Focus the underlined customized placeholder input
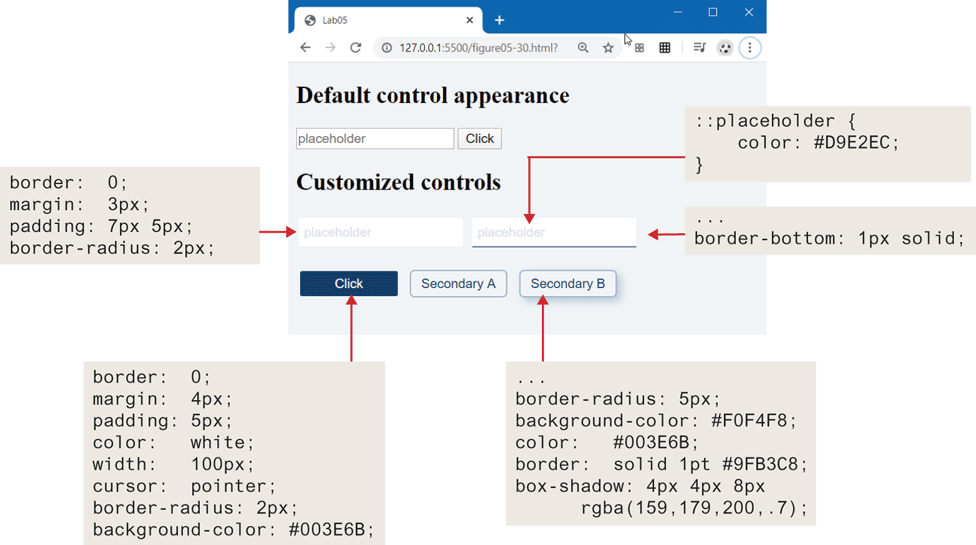Screen dimensions: 976x545 (x=554, y=232)
